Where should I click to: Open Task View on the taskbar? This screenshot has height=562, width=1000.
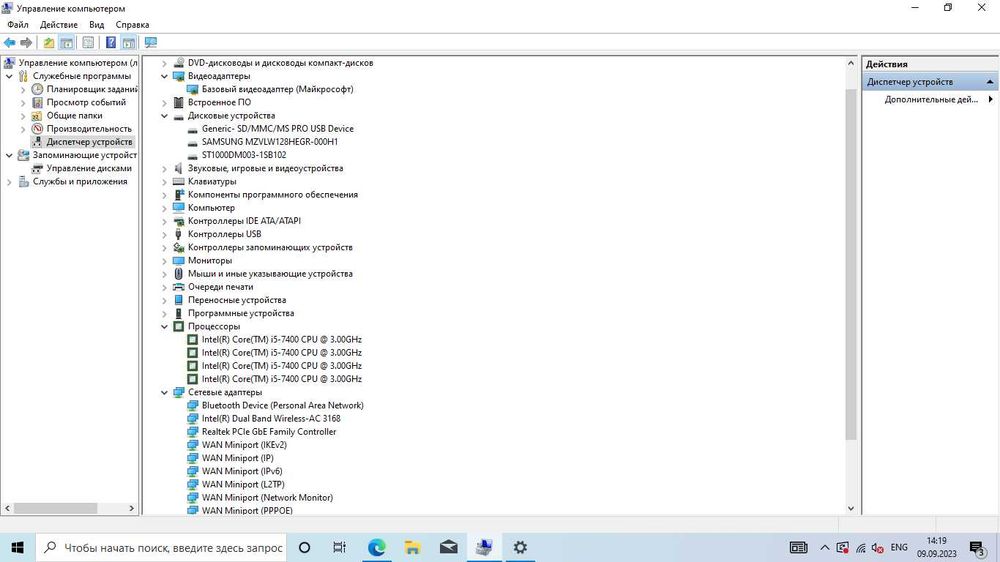pyautogui.click(x=339, y=547)
